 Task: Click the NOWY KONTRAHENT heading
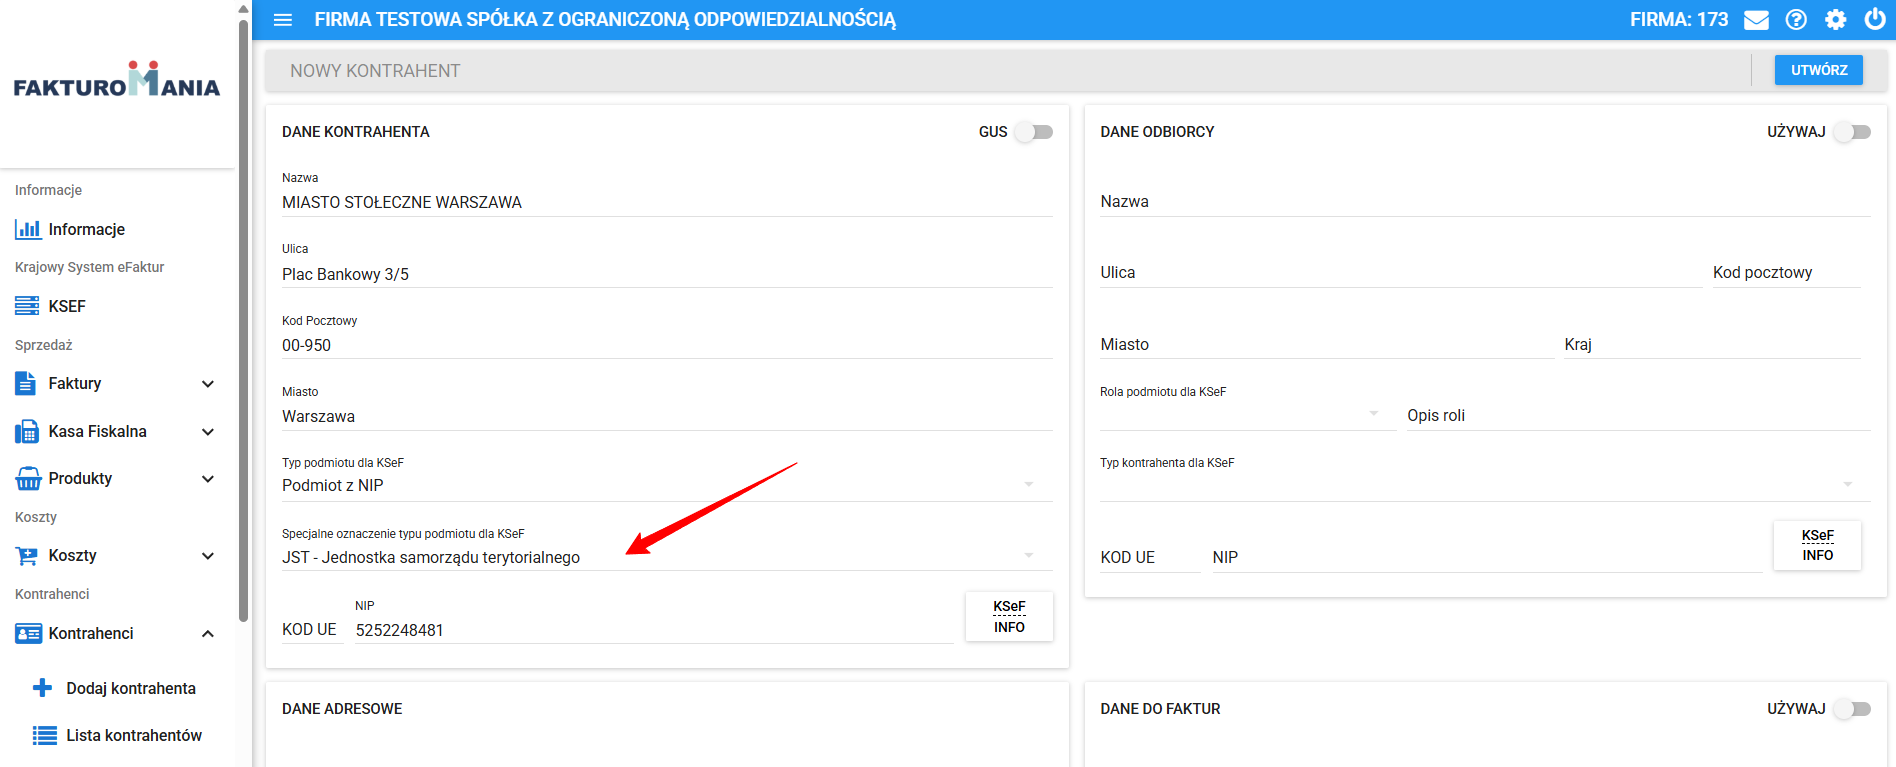click(x=375, y=71)
